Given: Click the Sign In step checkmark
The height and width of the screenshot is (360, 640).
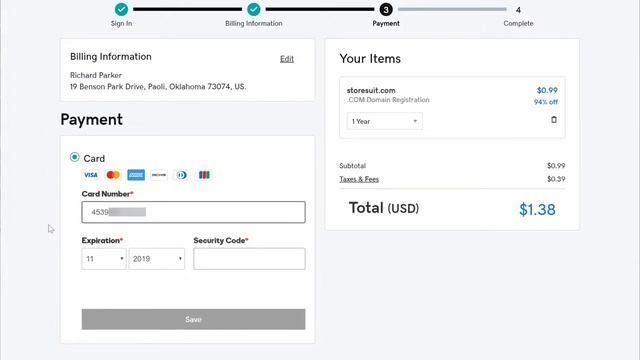Looking at the screenshot, I should [x=121, y=9].
